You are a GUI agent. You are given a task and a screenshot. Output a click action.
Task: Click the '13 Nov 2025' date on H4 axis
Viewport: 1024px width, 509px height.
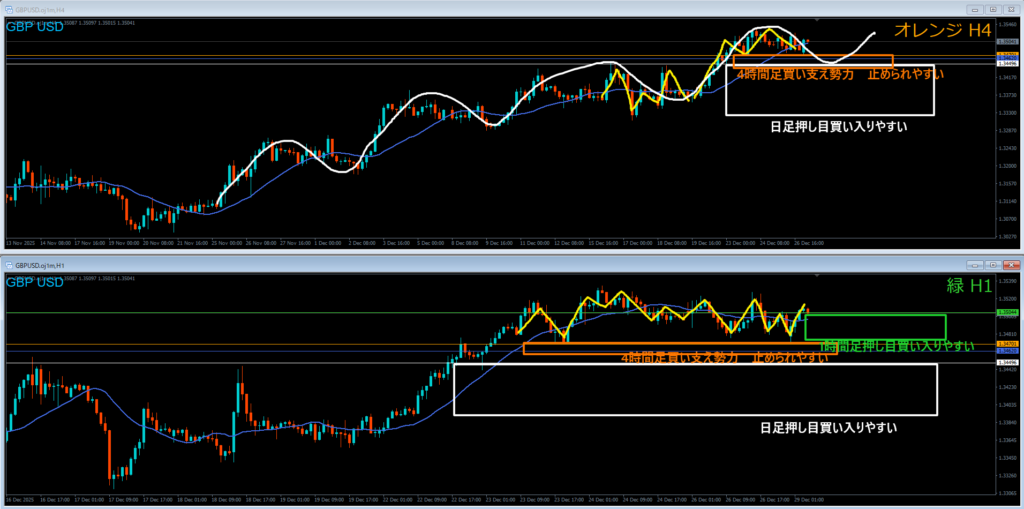pyautogui.click(x=21, y=242)
